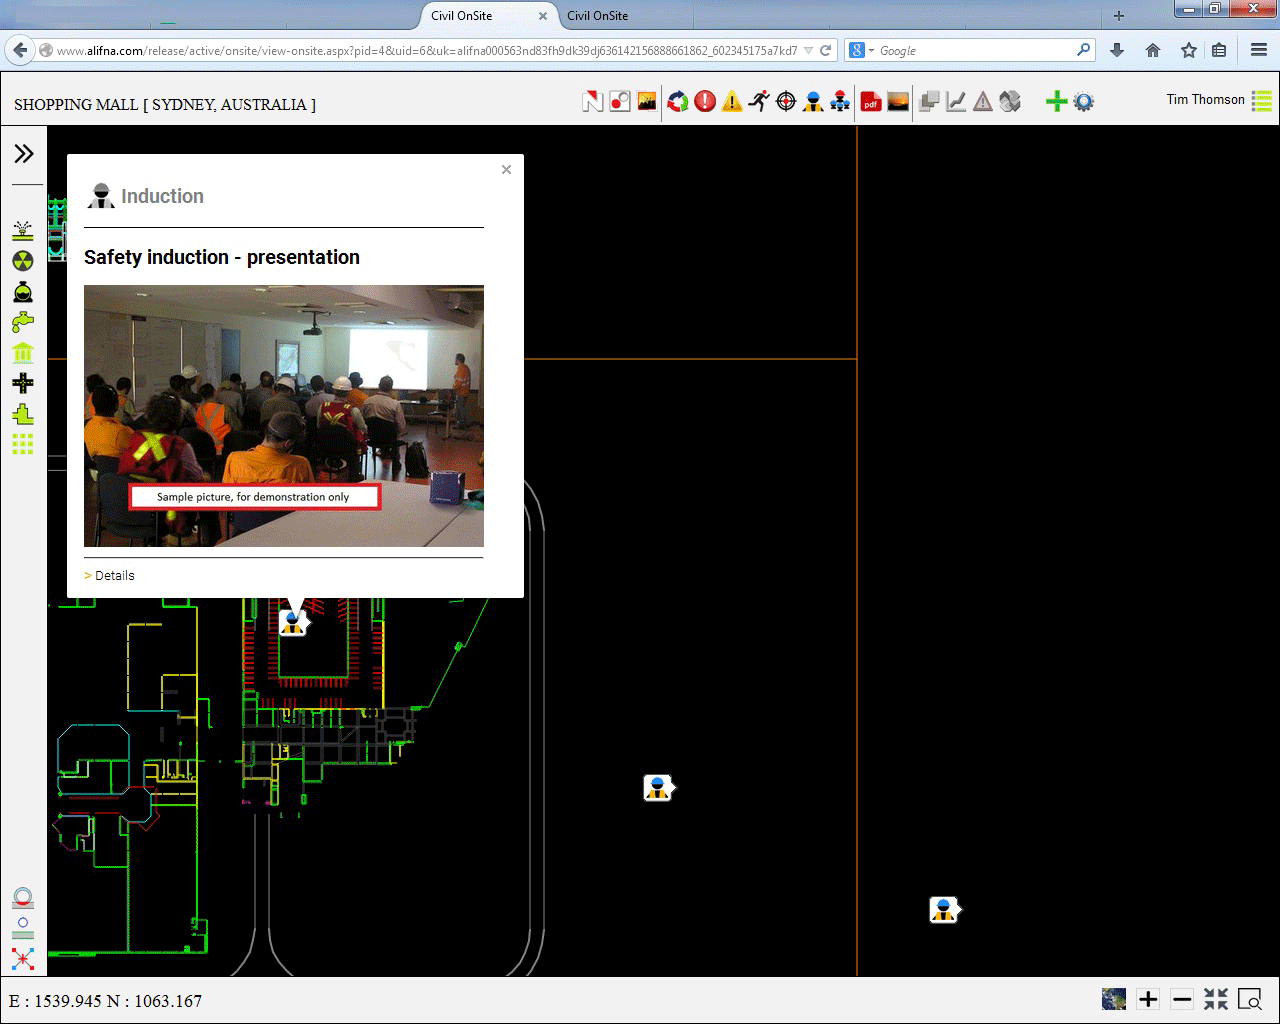Click the yellow warning triangle icon
The height and width of the screenshot is (1024, 1280).
coord(732,101)
